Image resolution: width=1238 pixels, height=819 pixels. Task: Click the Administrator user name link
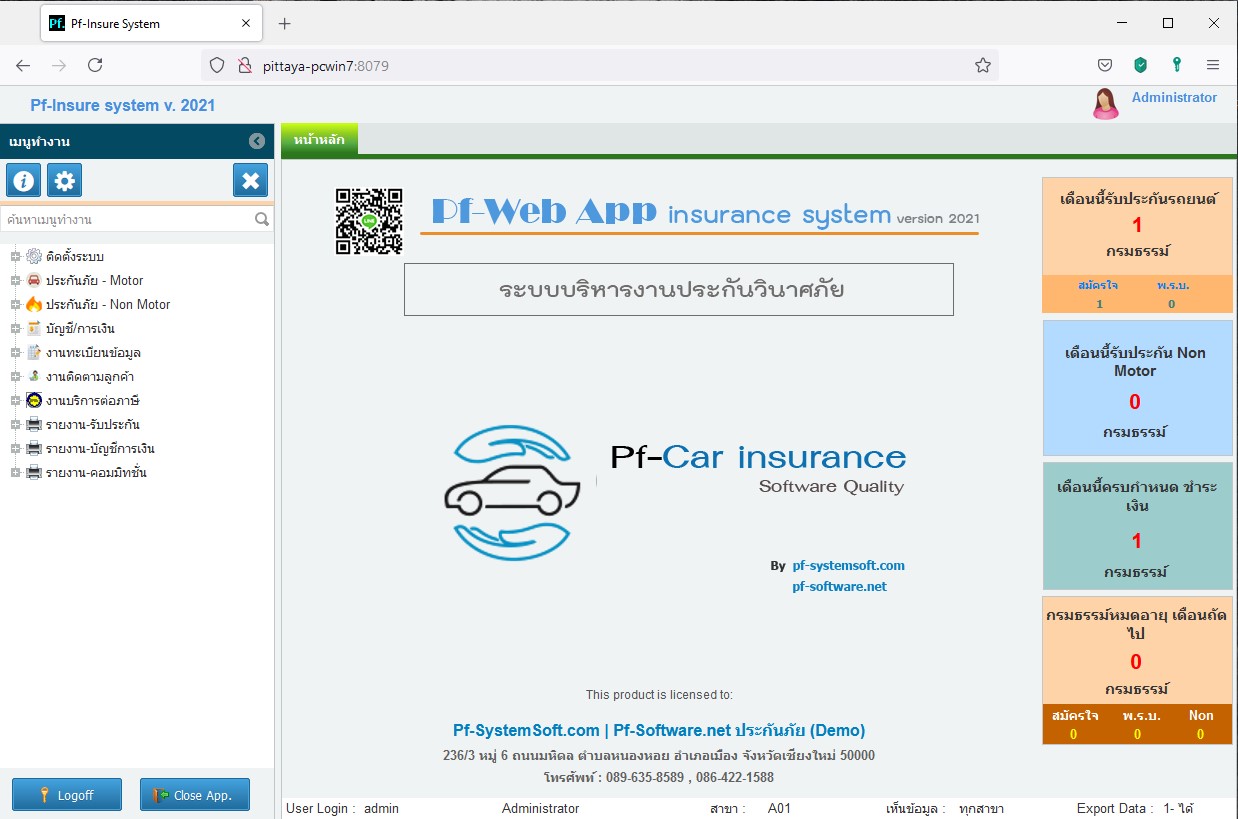1174,97
